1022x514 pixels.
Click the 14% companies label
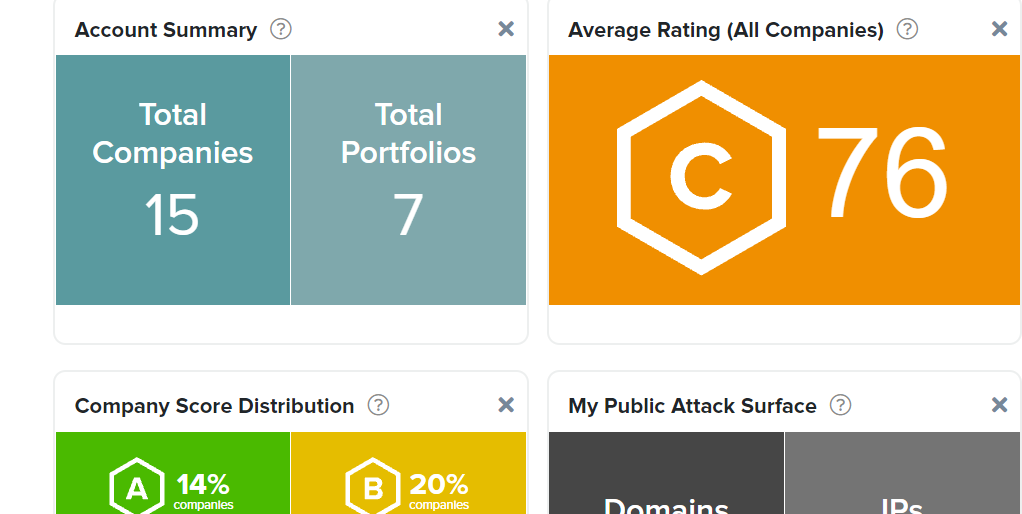coord(204,491)
